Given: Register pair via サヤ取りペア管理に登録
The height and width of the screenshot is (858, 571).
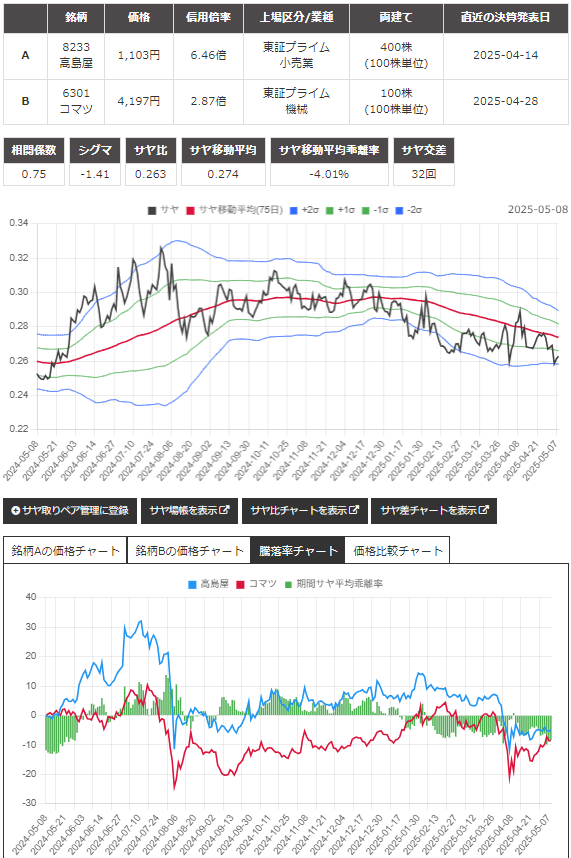Looking at the screenshot, I should 70,511.
